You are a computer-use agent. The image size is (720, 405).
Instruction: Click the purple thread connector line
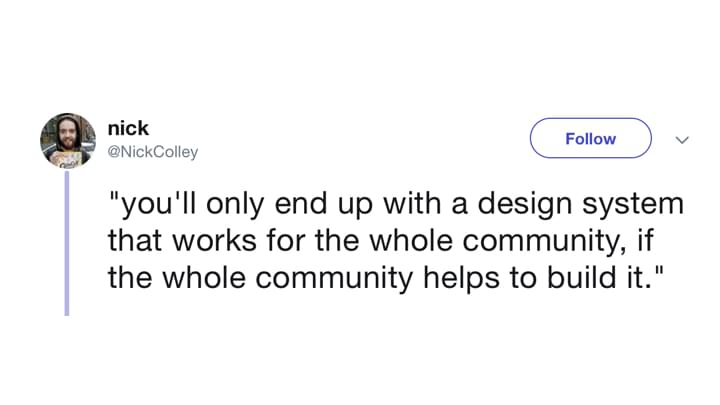tap(67, 243)
